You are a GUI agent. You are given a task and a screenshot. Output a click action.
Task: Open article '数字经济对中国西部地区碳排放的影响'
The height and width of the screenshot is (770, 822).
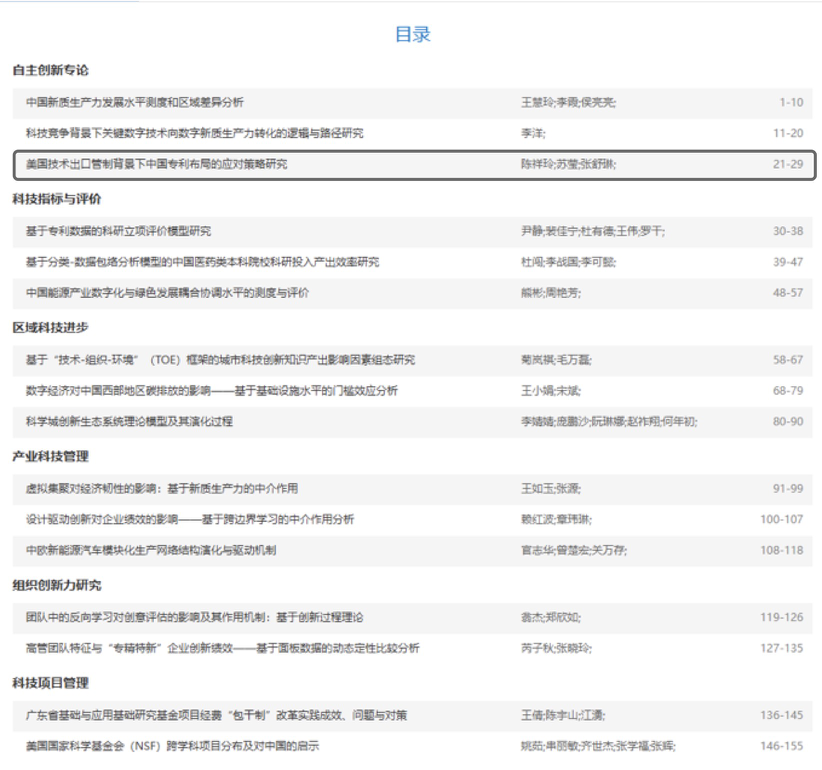[211, 391]
